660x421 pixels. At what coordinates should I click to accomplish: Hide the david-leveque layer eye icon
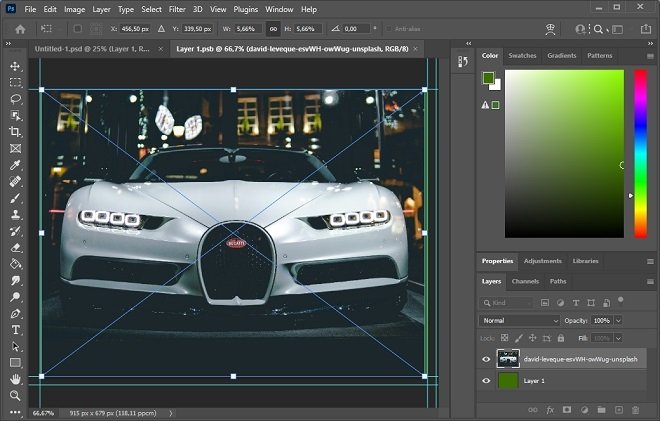click(x=486, y=359)
